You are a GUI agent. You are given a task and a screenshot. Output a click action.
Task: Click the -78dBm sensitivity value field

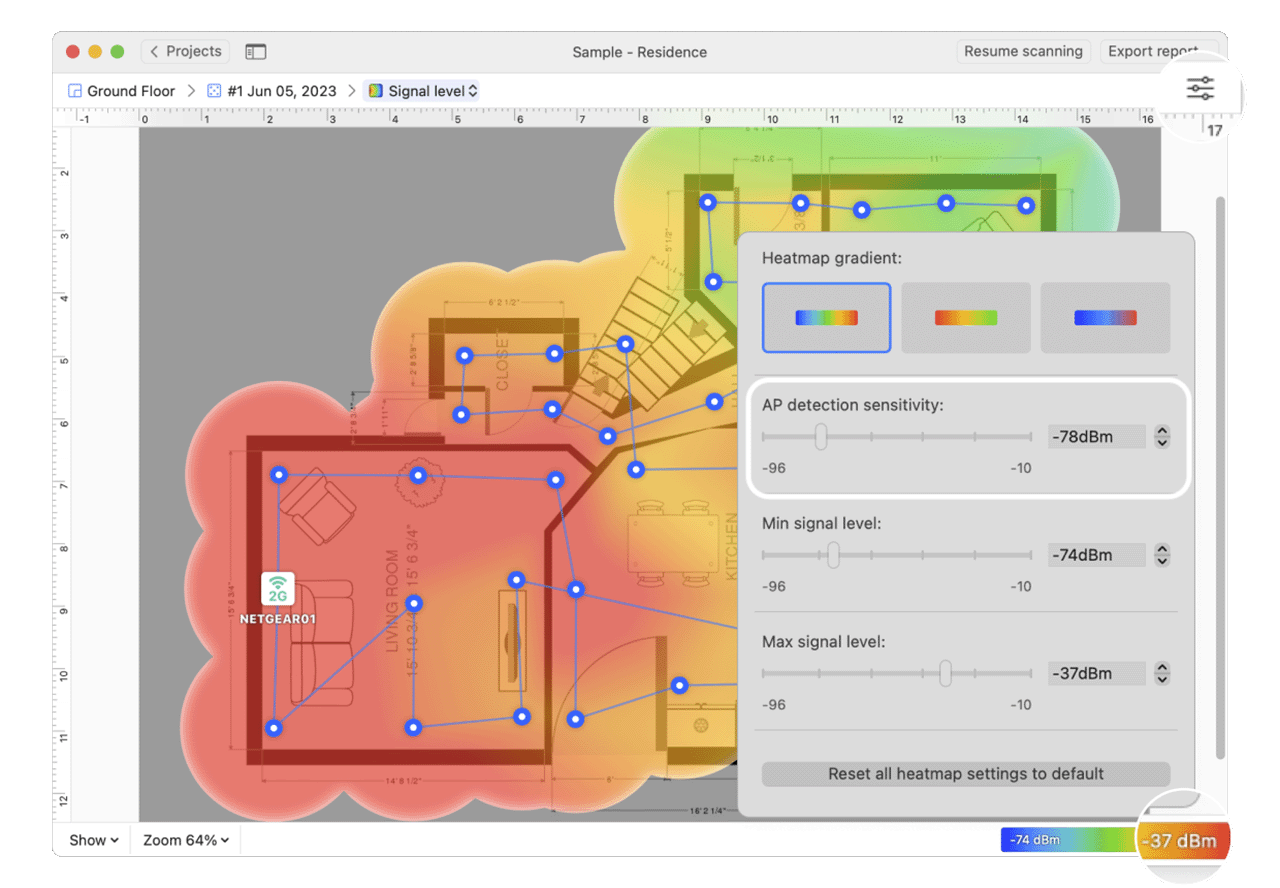1097,437
